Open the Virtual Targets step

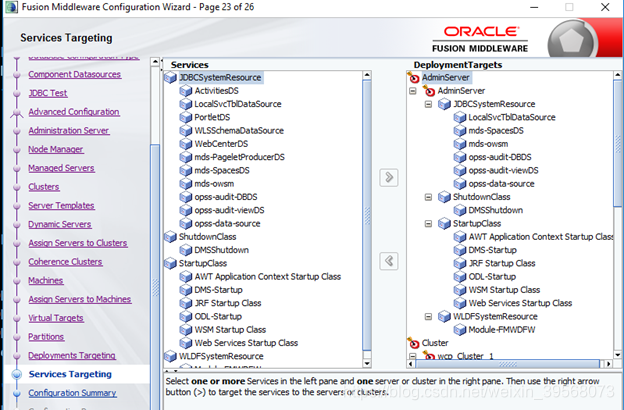point(56,318)
